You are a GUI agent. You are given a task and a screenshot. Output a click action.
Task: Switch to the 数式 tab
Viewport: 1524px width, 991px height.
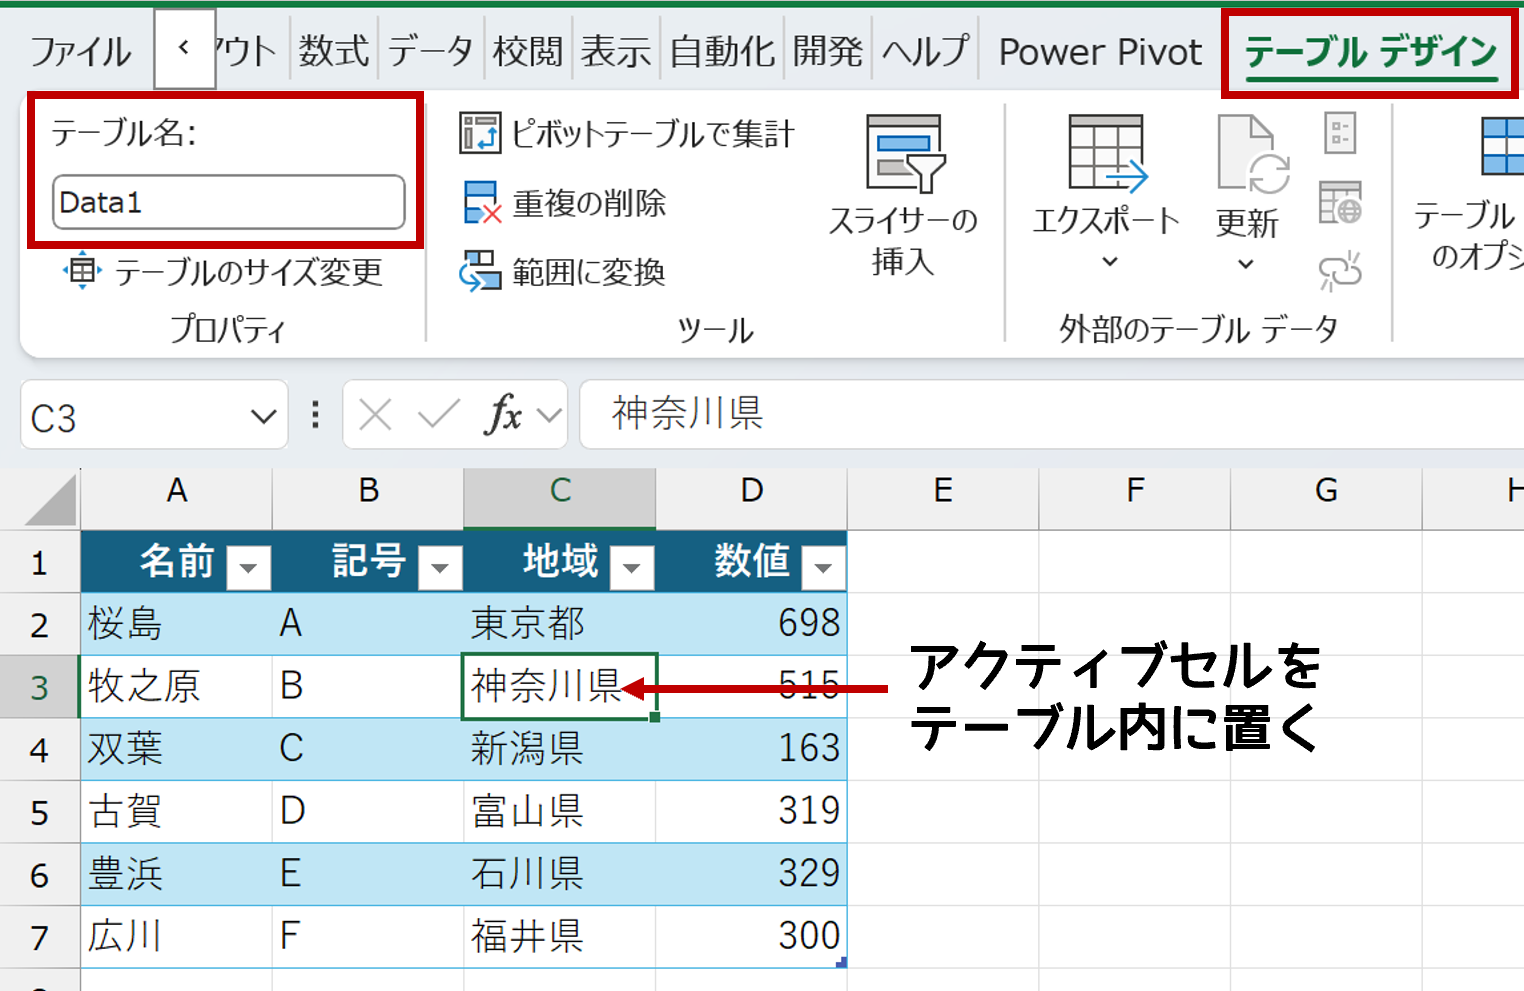[334, 50]
